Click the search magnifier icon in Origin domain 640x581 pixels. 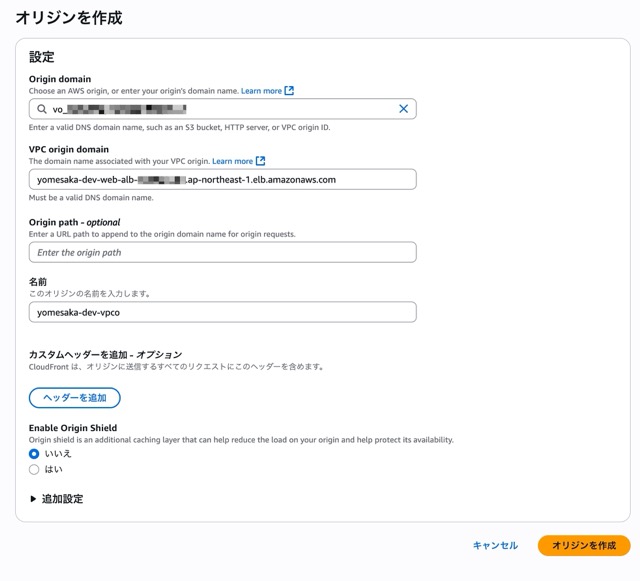tap(42, 109)
